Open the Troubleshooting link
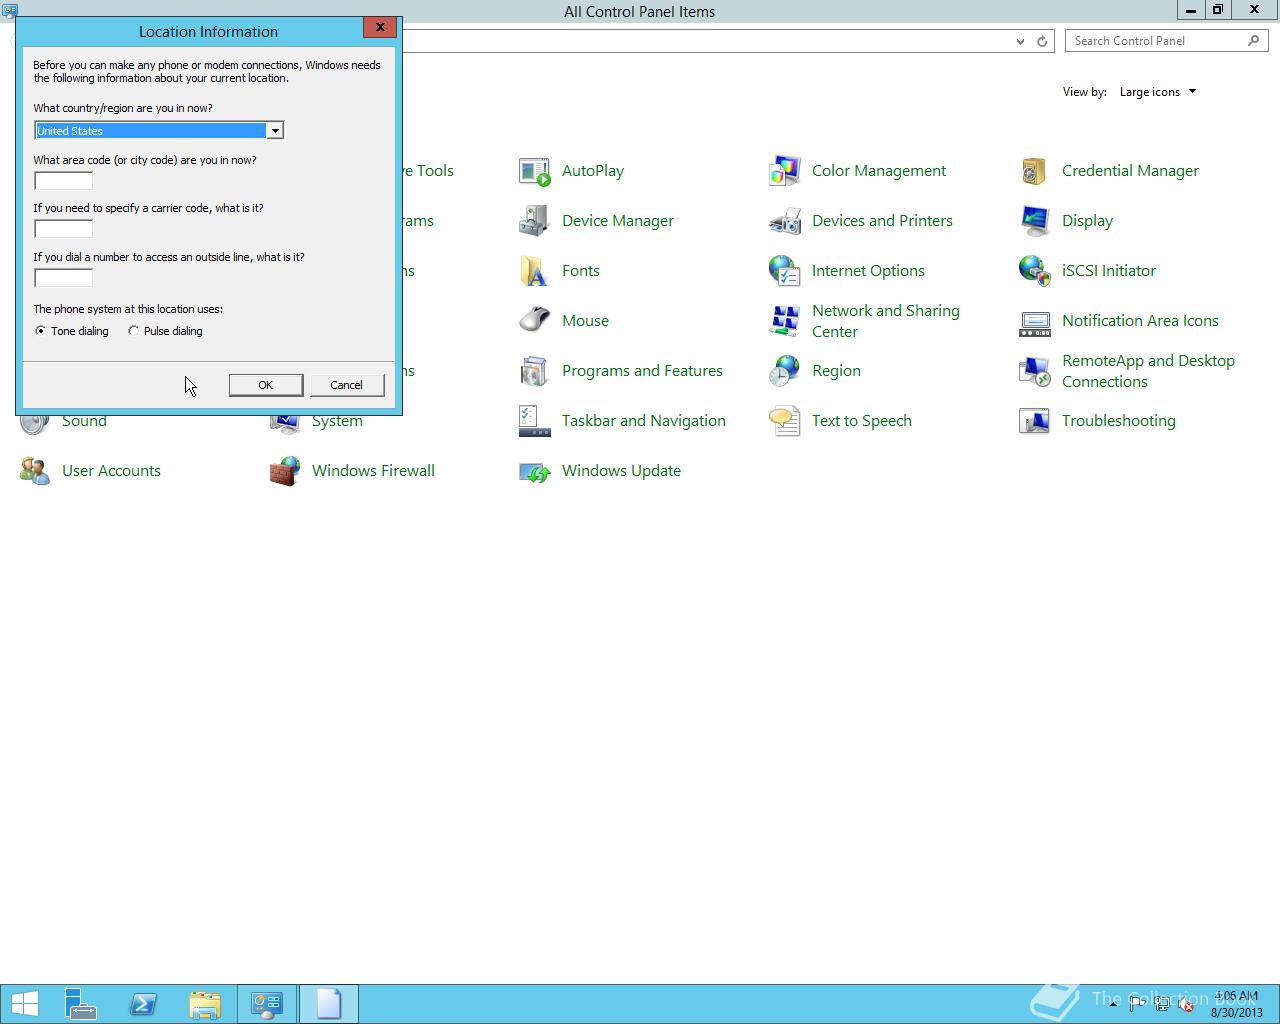The width and height of the screenshot is (1280, 1024). [x=1119, y=421]
